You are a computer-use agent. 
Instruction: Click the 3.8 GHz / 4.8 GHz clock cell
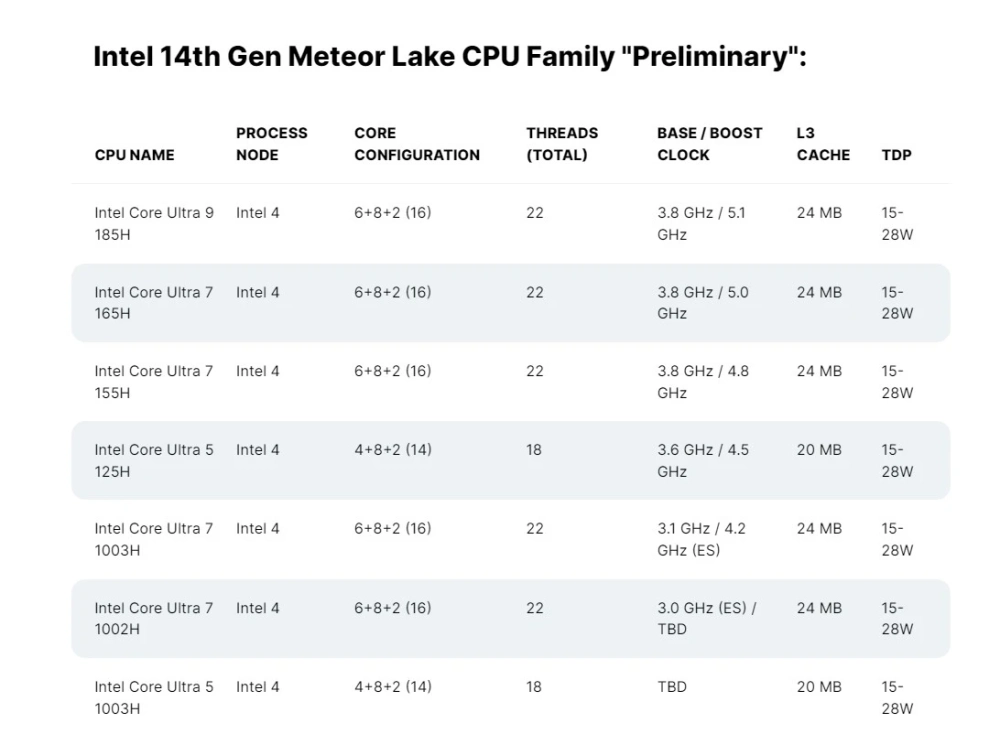[702, 382]
